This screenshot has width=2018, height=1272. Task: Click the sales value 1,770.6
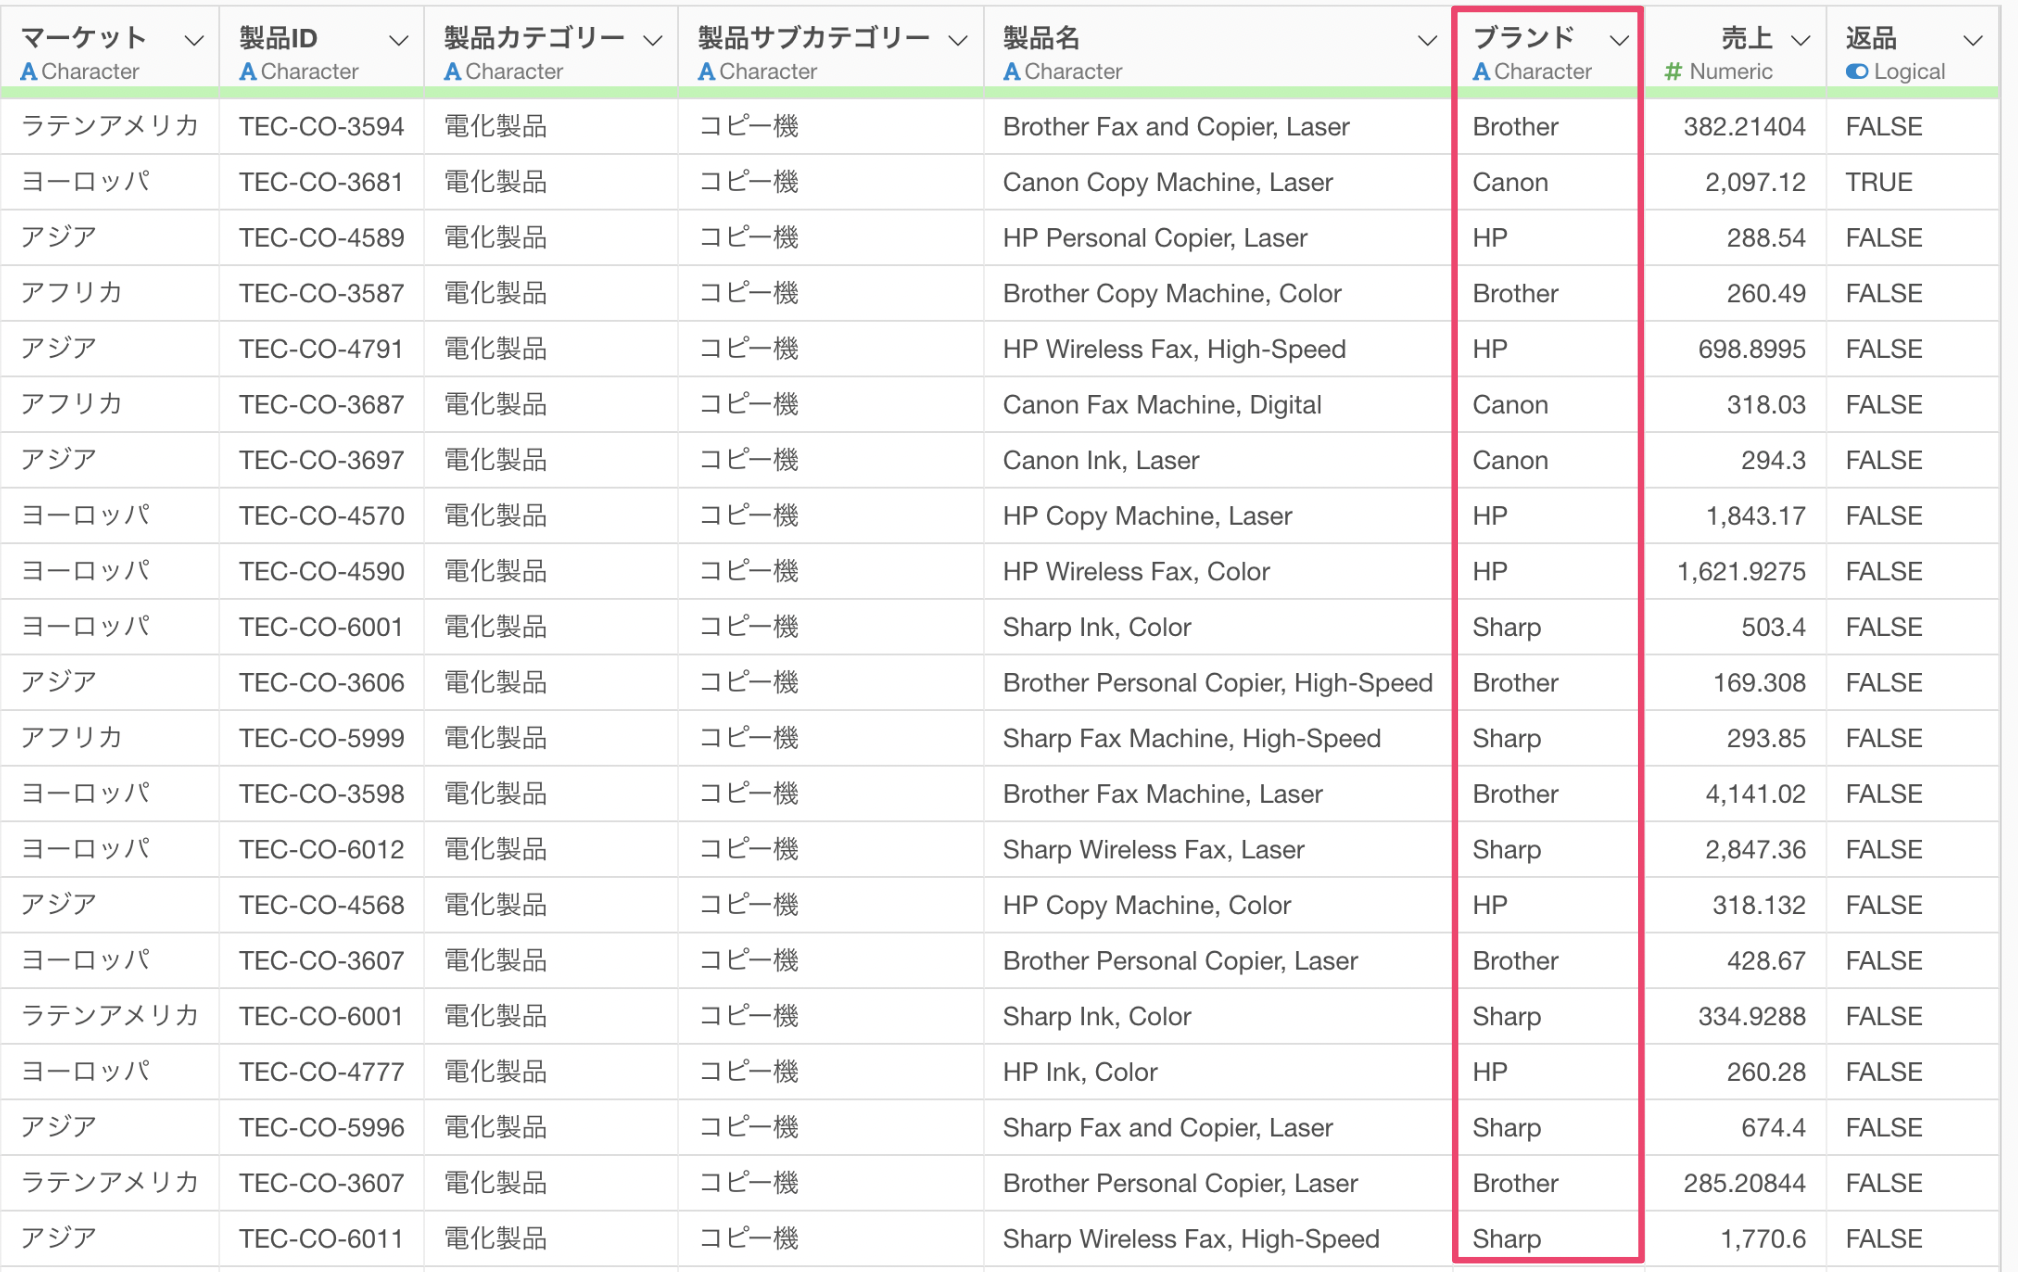click(1763, 1239)
